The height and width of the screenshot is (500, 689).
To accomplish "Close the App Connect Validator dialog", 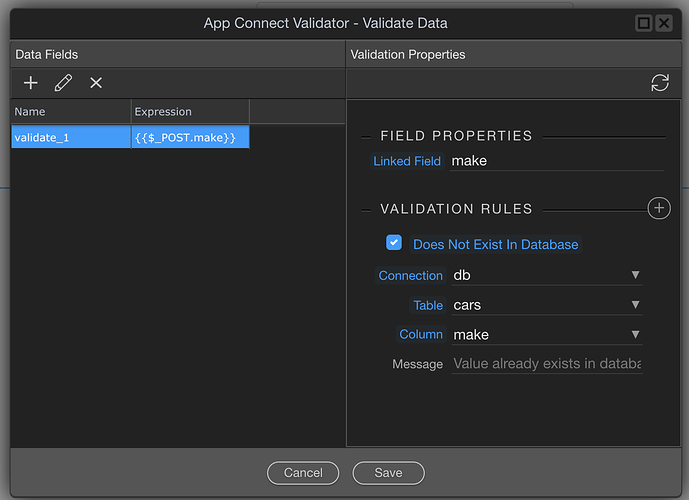I will [x=664, y=23].
